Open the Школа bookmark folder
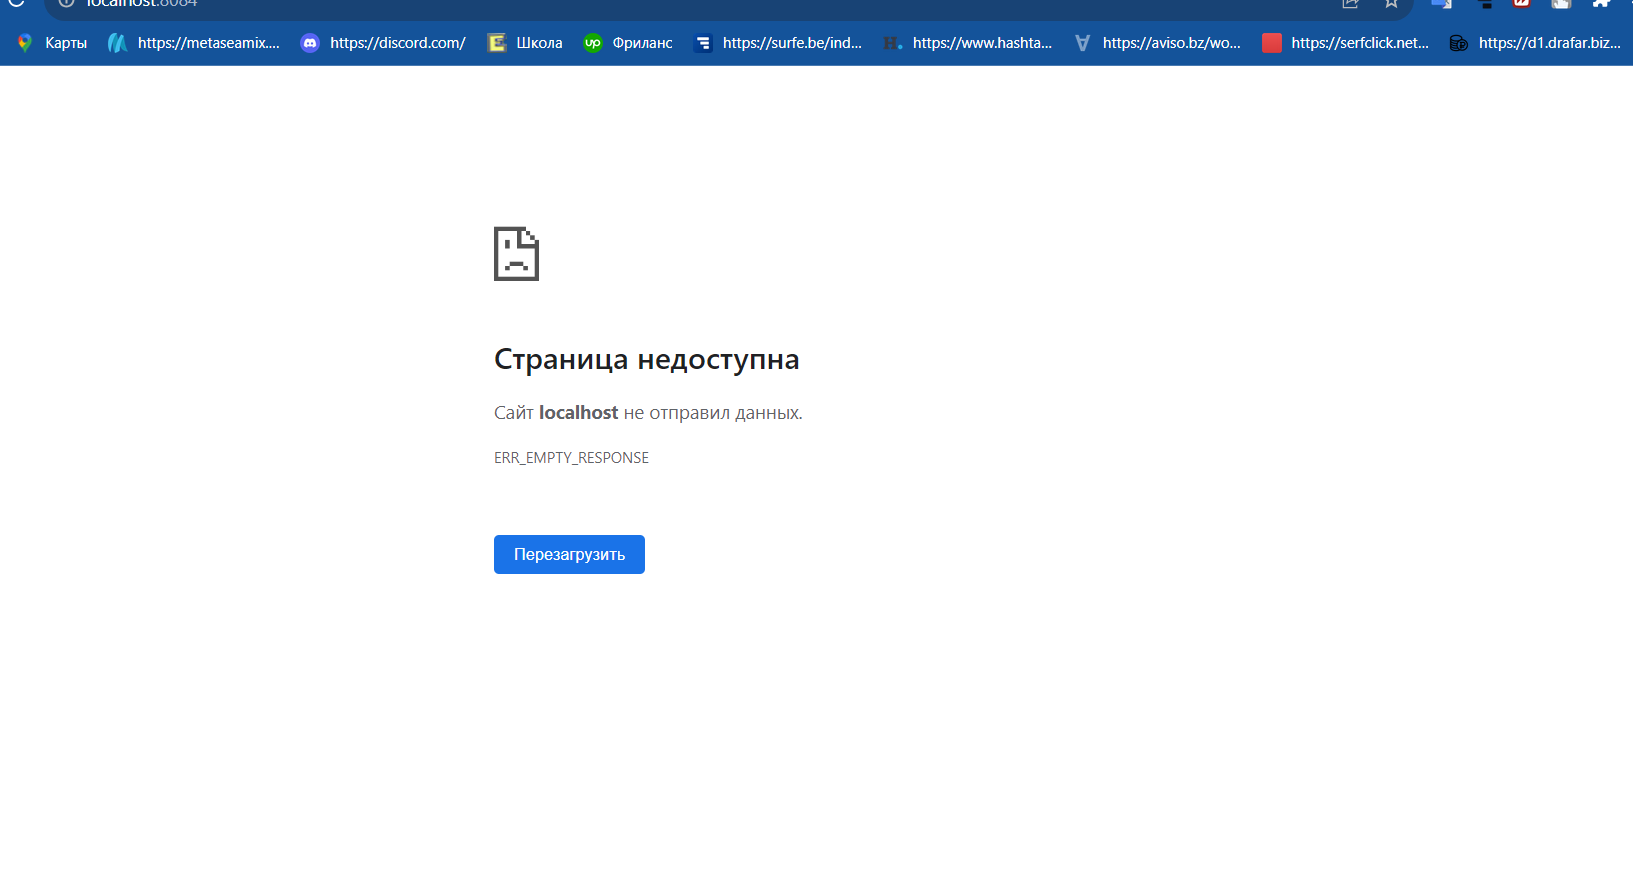Image resolution: width=1633 pixels, height=870 pixels. click(x=525, y=43)
